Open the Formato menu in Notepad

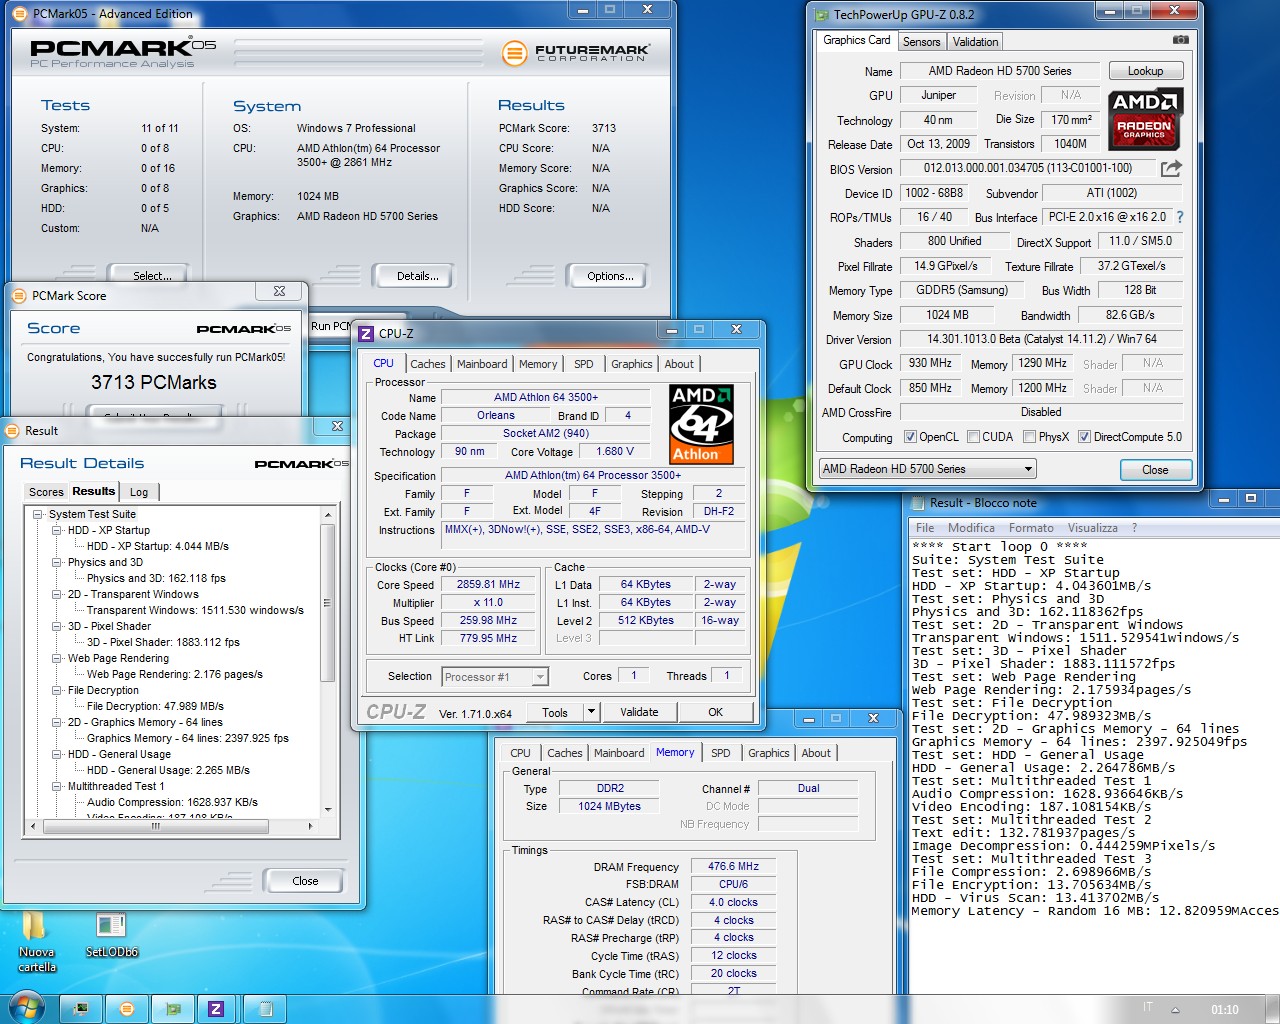pyautogui.click(x=1031, y=528)
